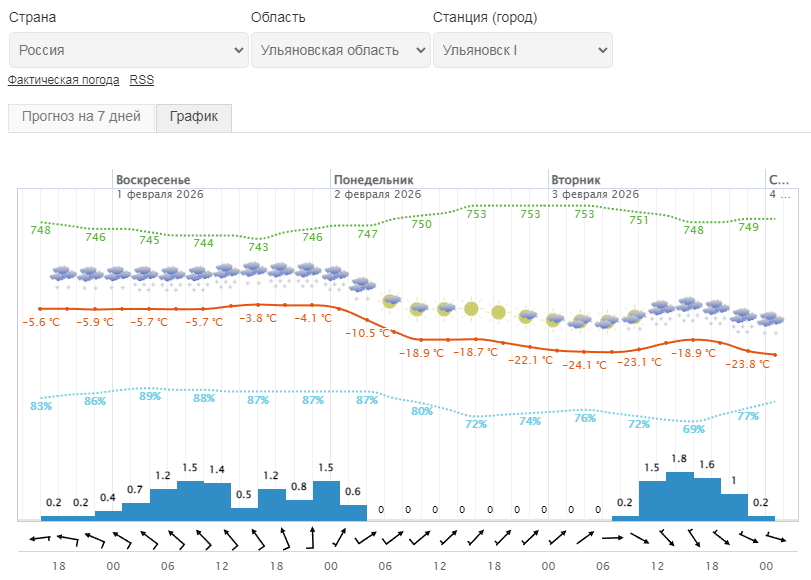Select the График tab
The width and height of the screenshot is (811, 580).
[194, 116]
